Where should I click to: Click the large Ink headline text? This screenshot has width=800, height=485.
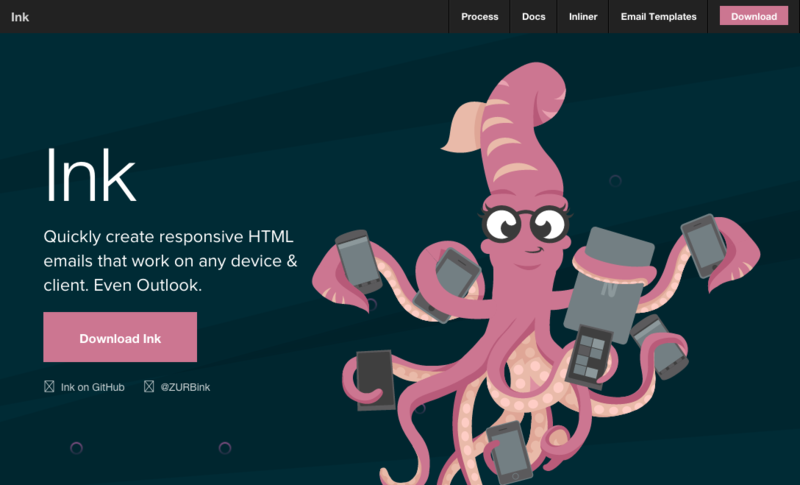[90, 175]
